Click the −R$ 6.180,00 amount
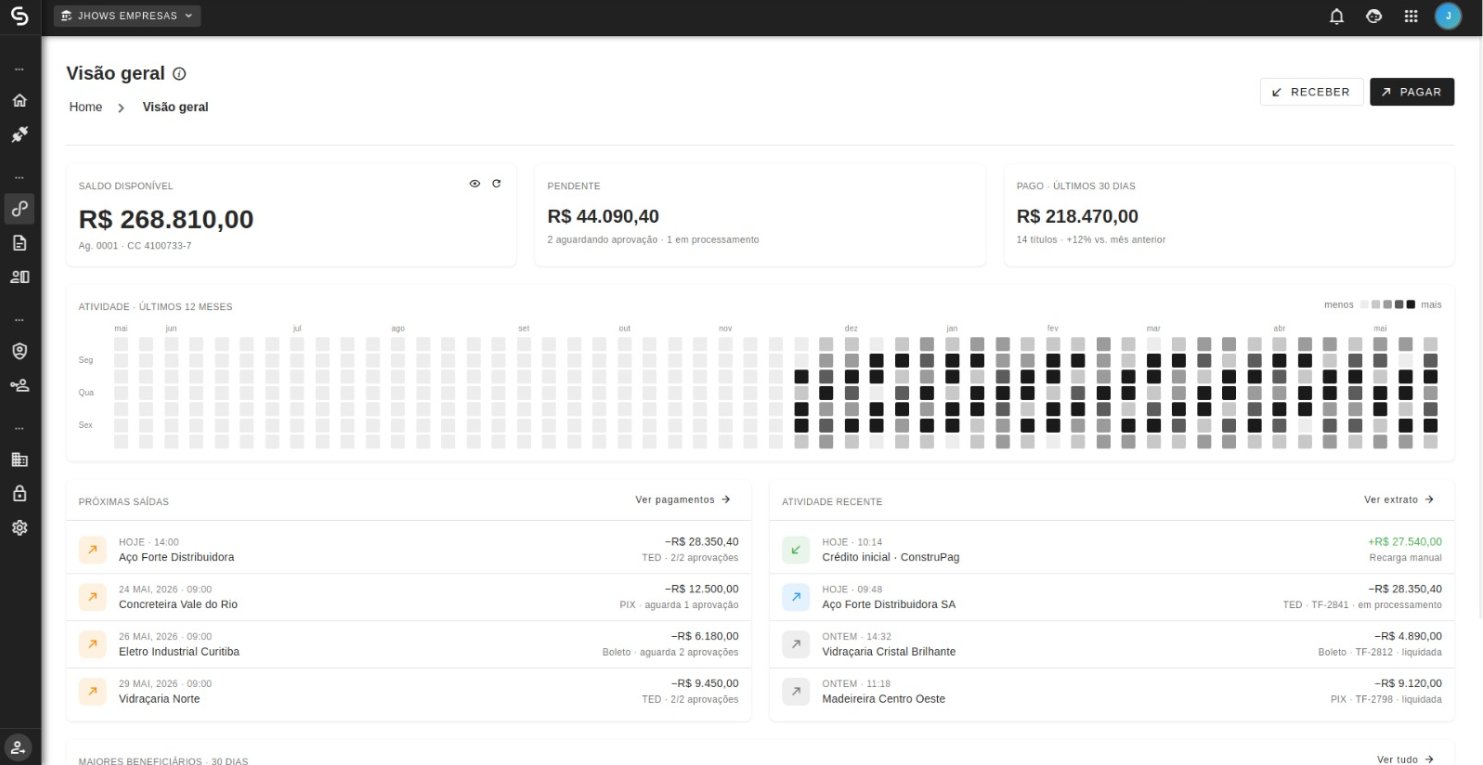This screenshot has width=1483, height=765. [x=704, y=636]
